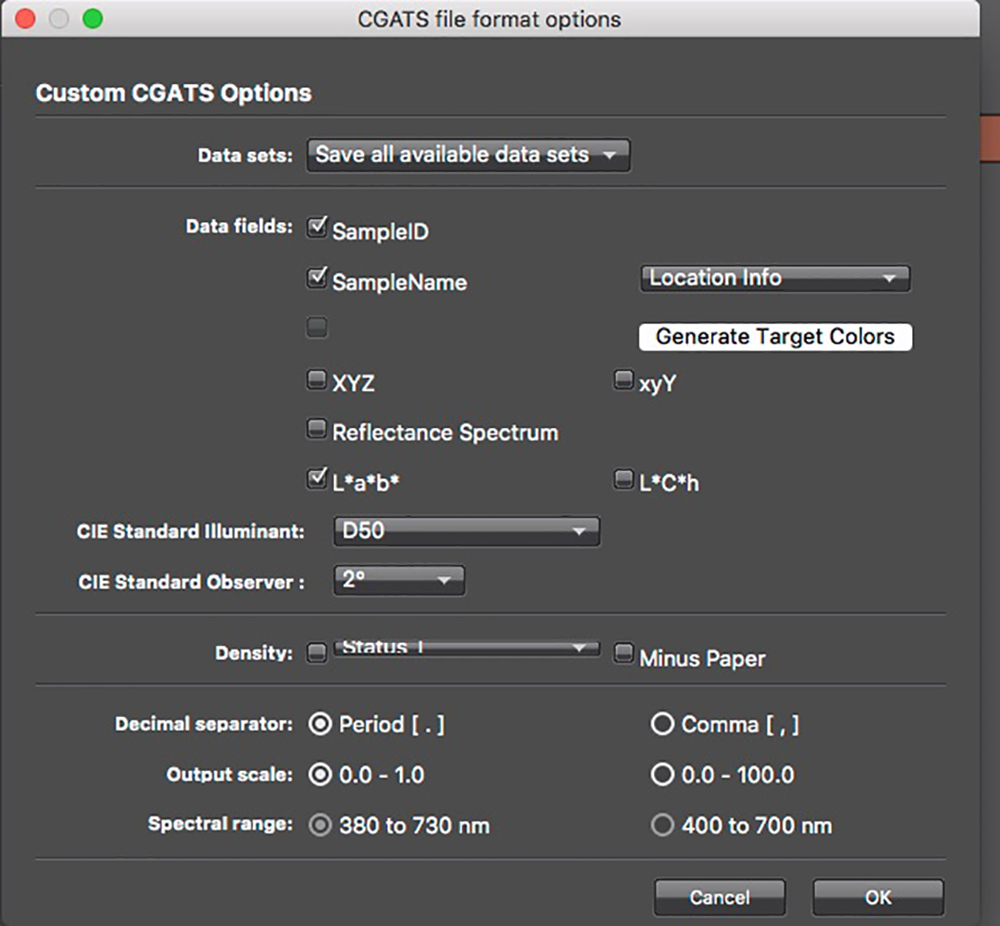Enable Reflectance Spectrum checkbox
Screen dimensions: 1000x926
(317, 430)
